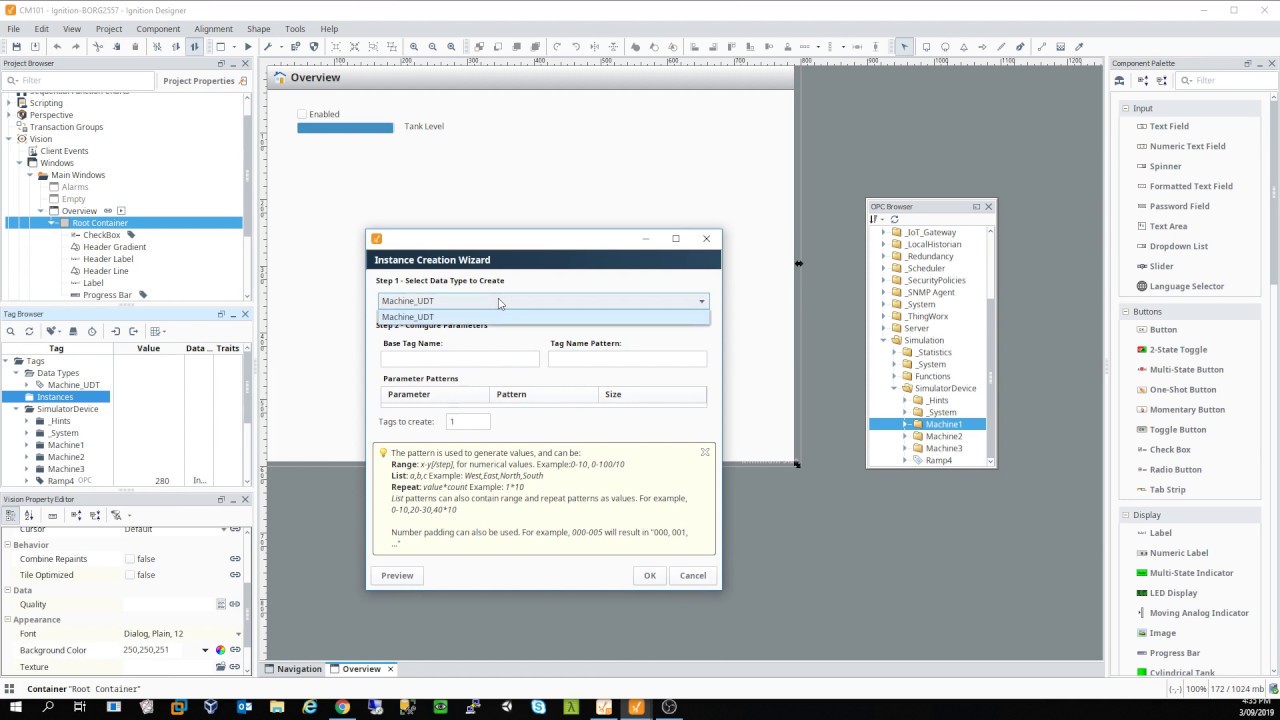Open Tag Browser timer scan class icon
This screenshot has width=1280, height=720.
click(x=92, y=331)
